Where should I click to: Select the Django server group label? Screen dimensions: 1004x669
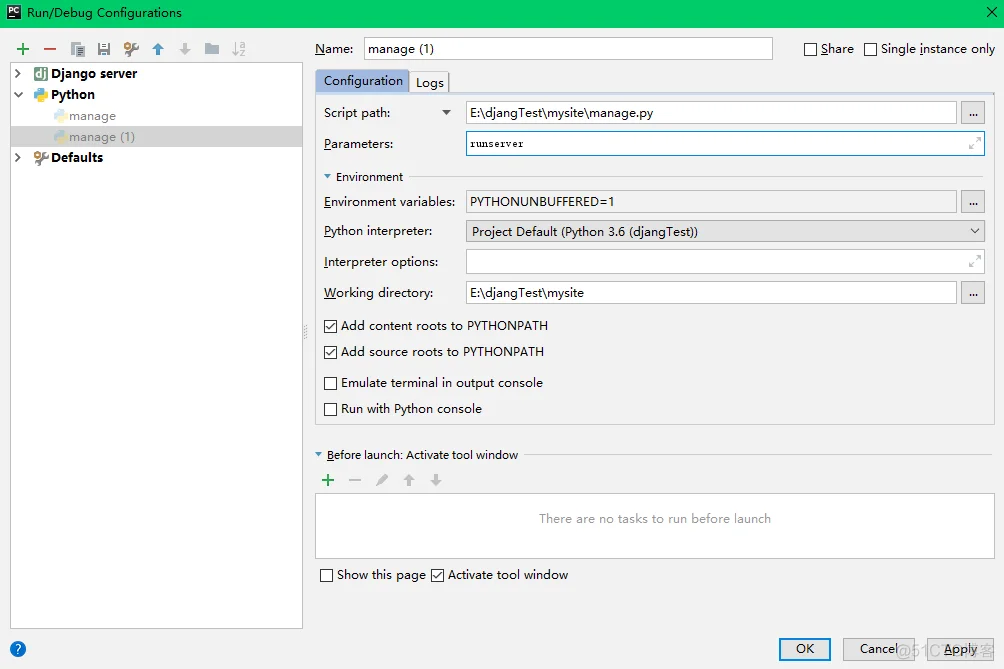coord(94,74)
